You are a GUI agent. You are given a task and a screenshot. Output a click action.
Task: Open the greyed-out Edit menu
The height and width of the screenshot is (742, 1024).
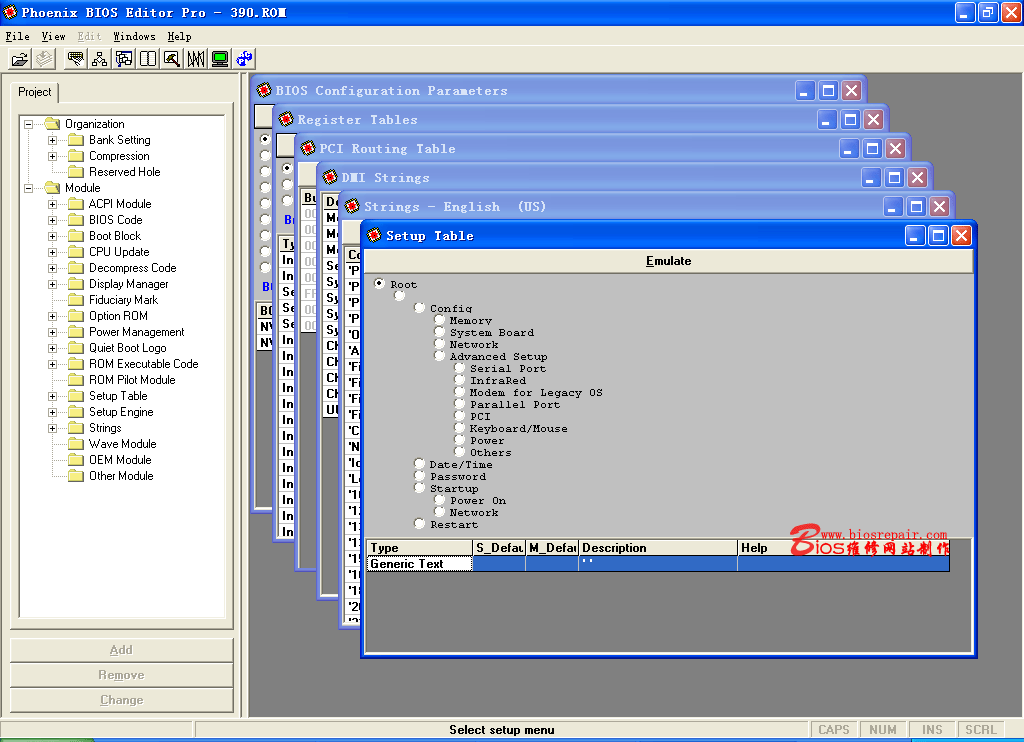pos(89,37)
